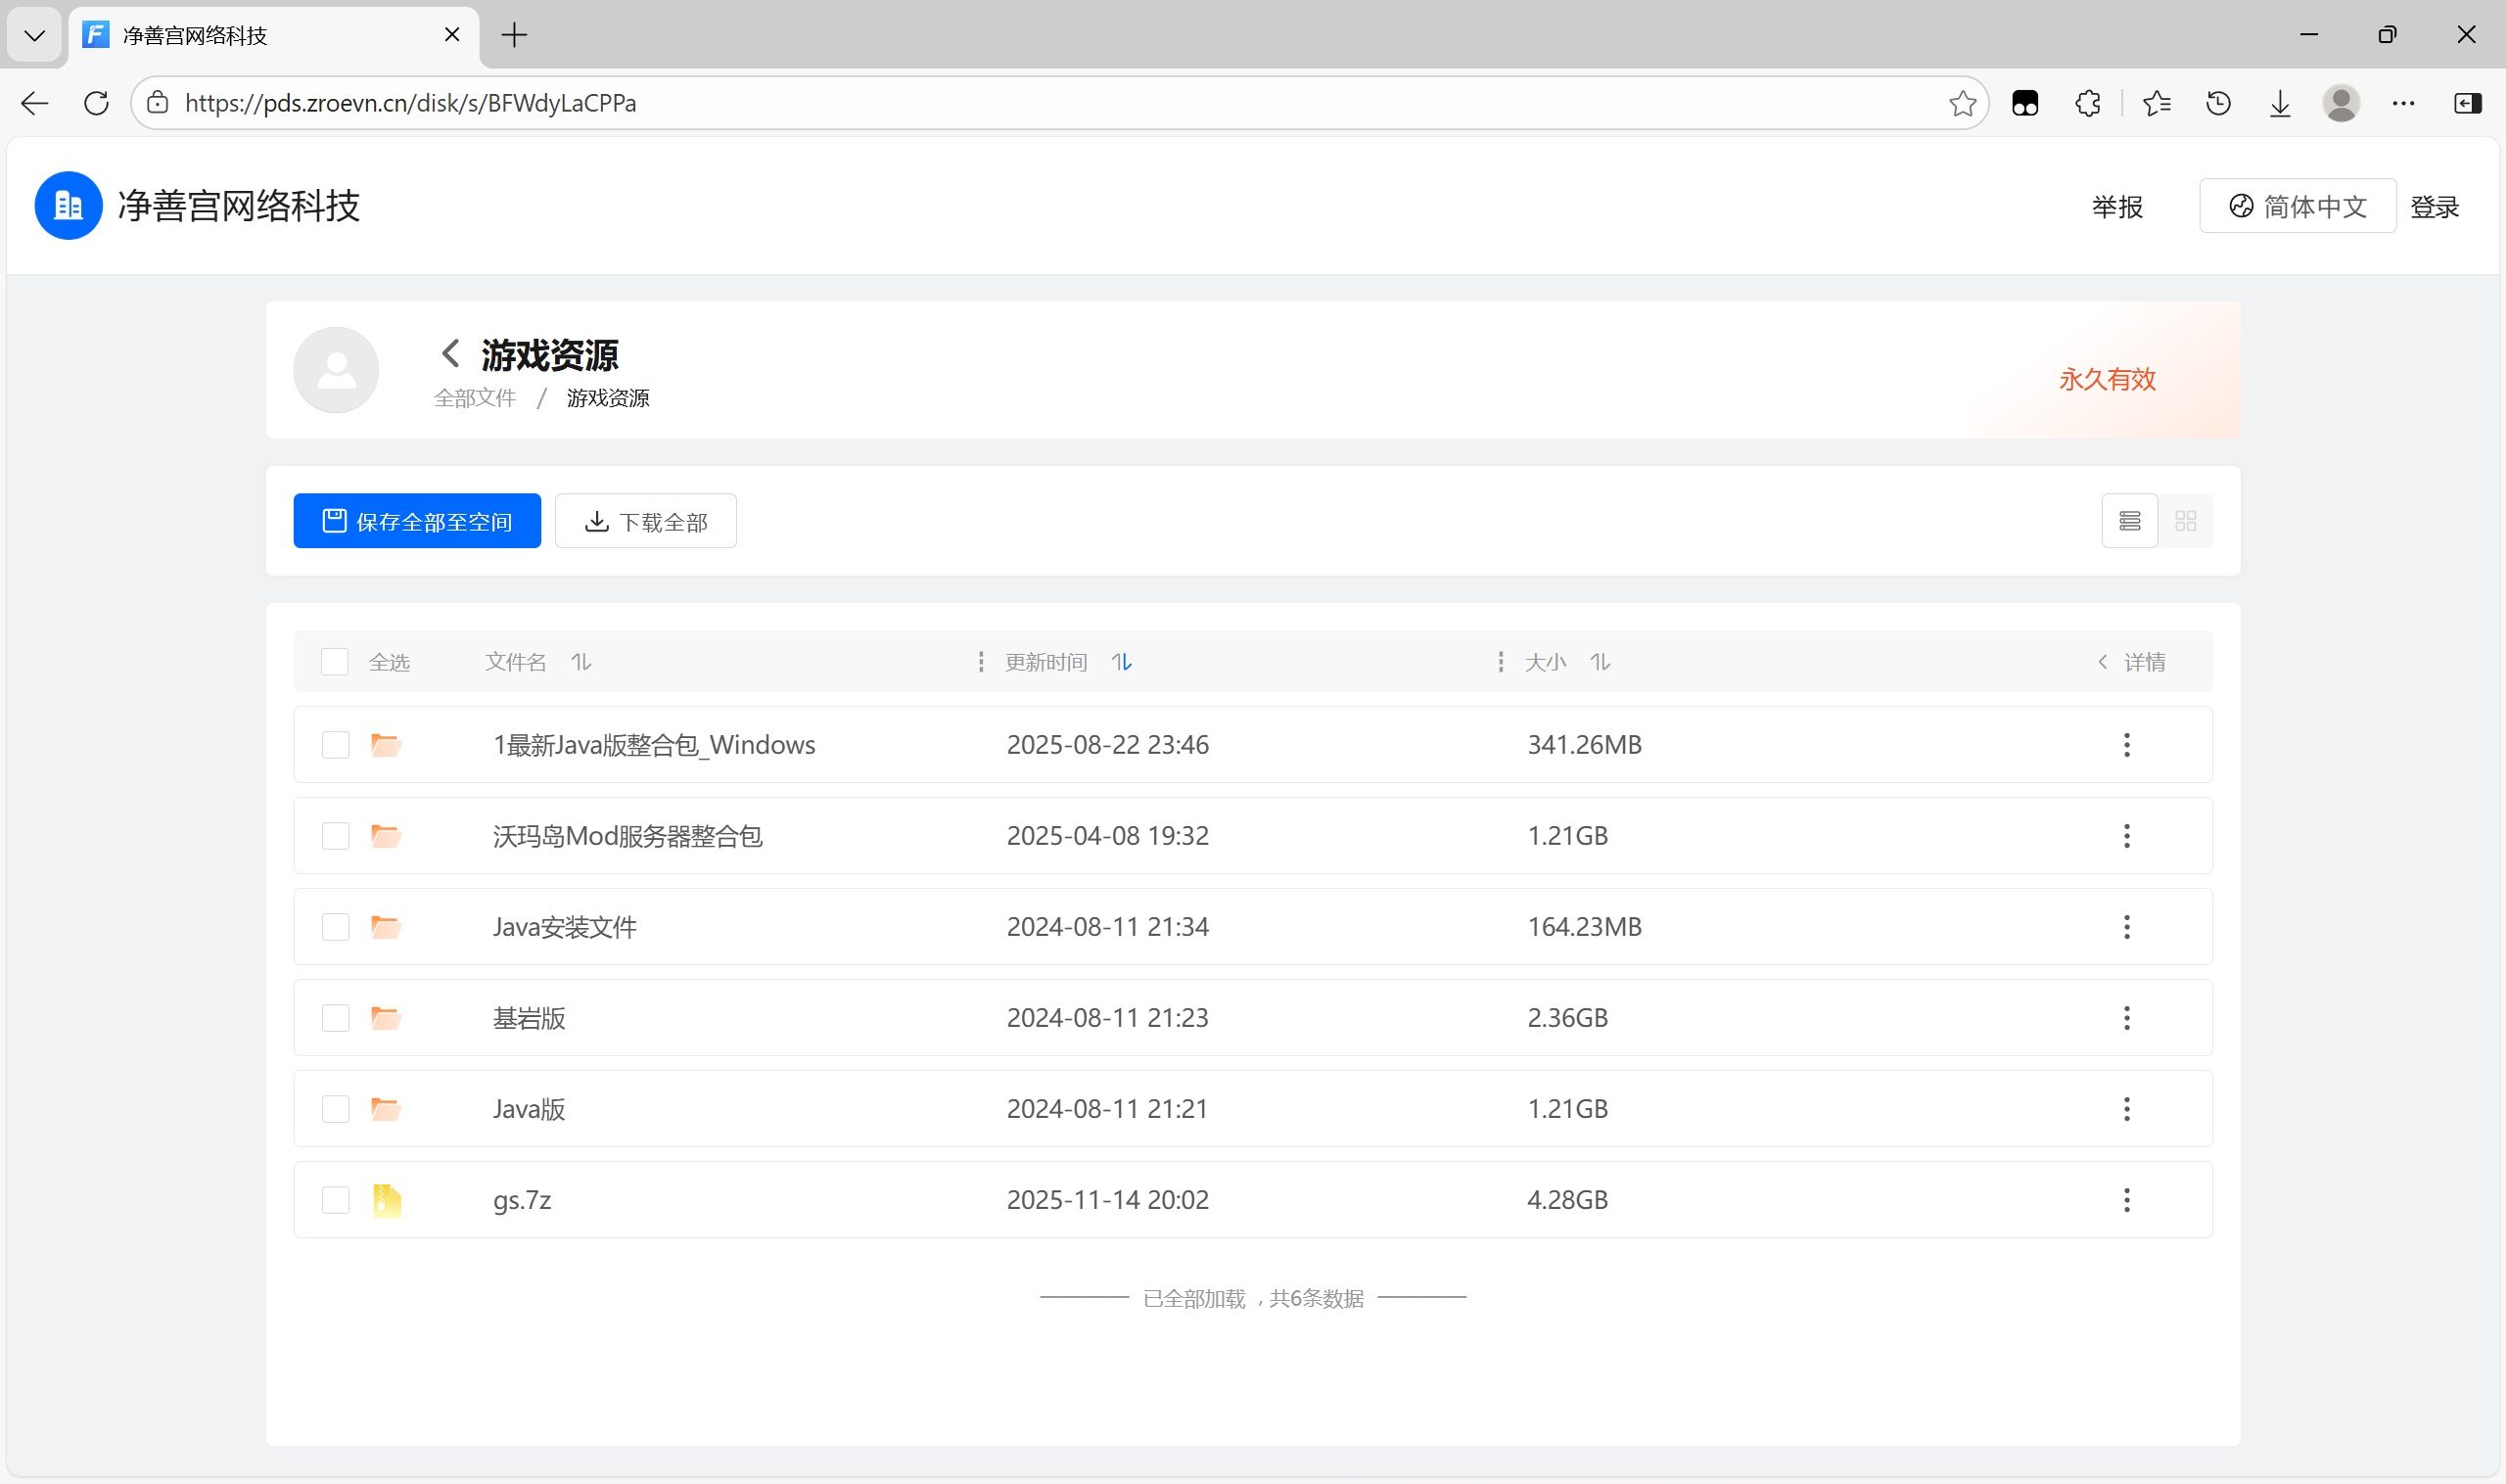Image resolution: width=2506 pixels, height=1484 pixels.
Task: Open more options for 基岩版 folder
Action: click(2126, 1018)
